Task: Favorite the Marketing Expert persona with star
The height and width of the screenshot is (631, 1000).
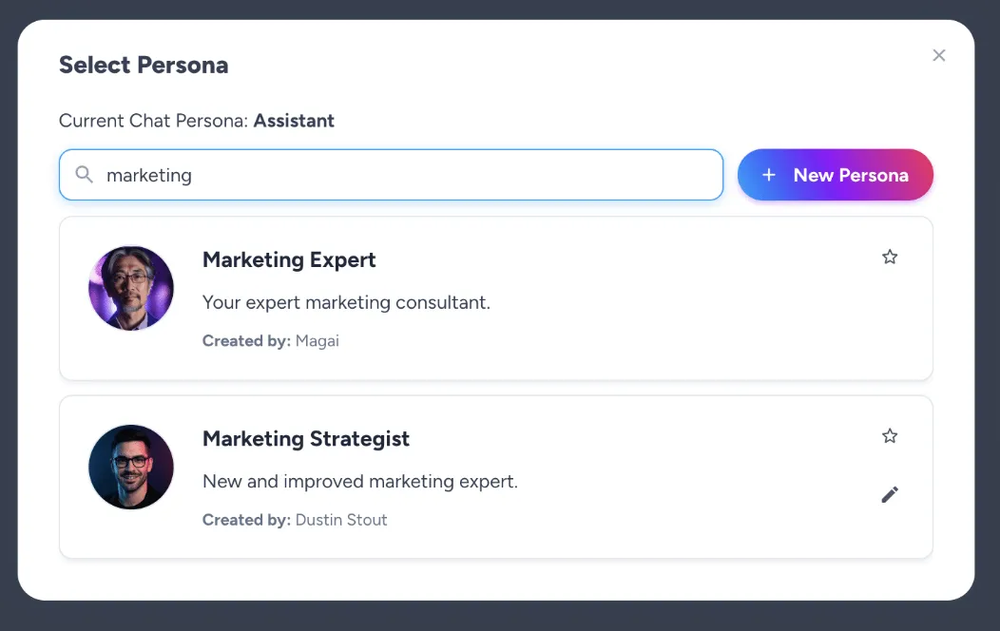Action: point(890,257)
